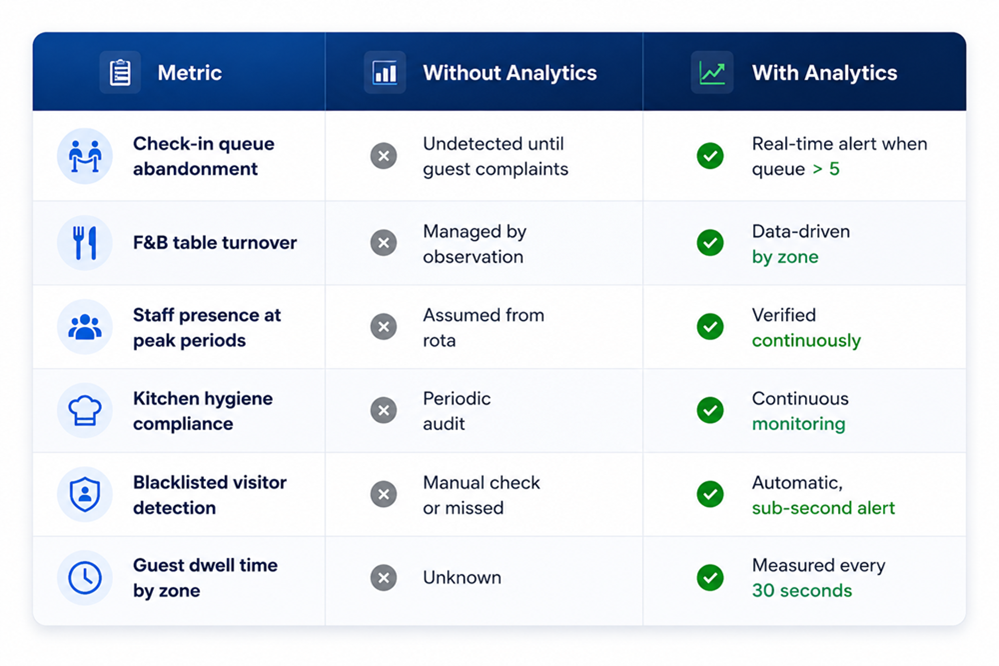Select the Without Analytics column header text
999x666 pixels.
tap(510, 73)
